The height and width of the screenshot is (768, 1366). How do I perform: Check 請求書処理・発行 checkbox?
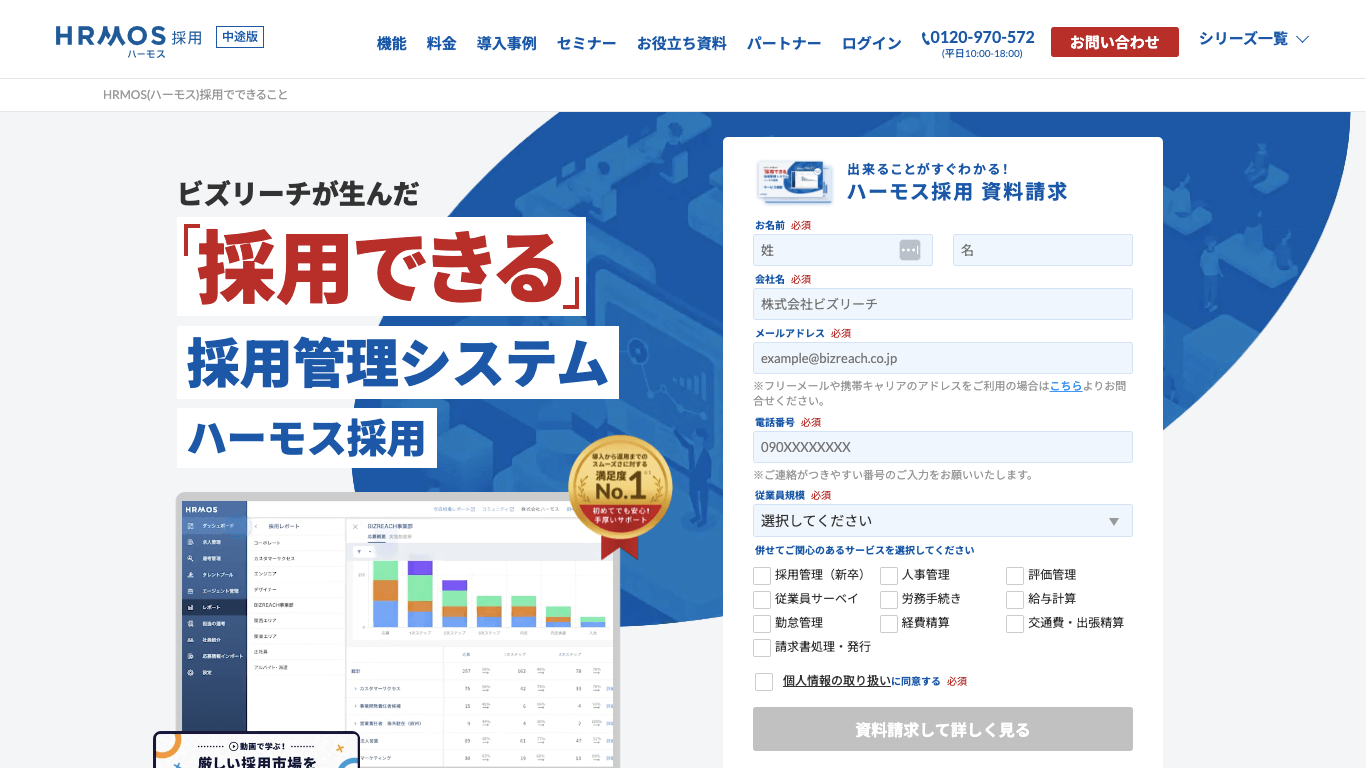coord(762,647)
